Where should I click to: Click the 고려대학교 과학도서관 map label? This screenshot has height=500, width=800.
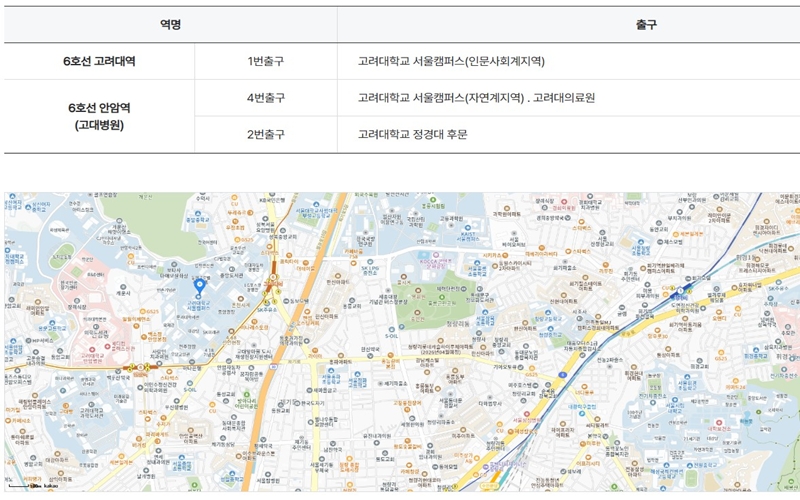pyautogui.click(x=91, y=412)
